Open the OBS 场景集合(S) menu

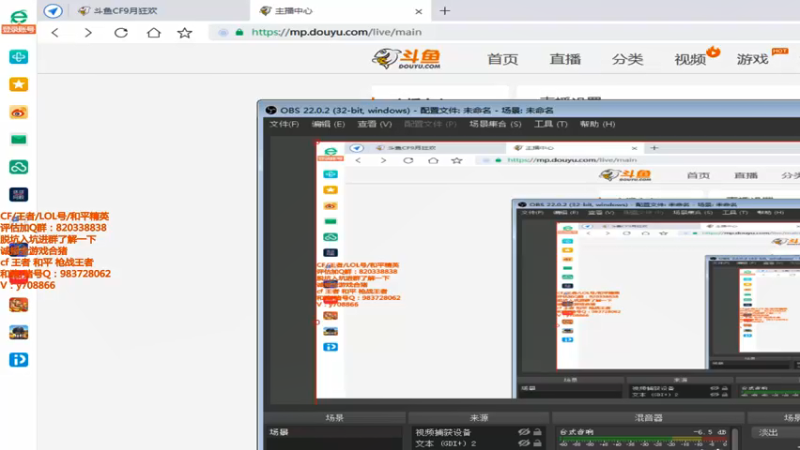tap(495, 124)
